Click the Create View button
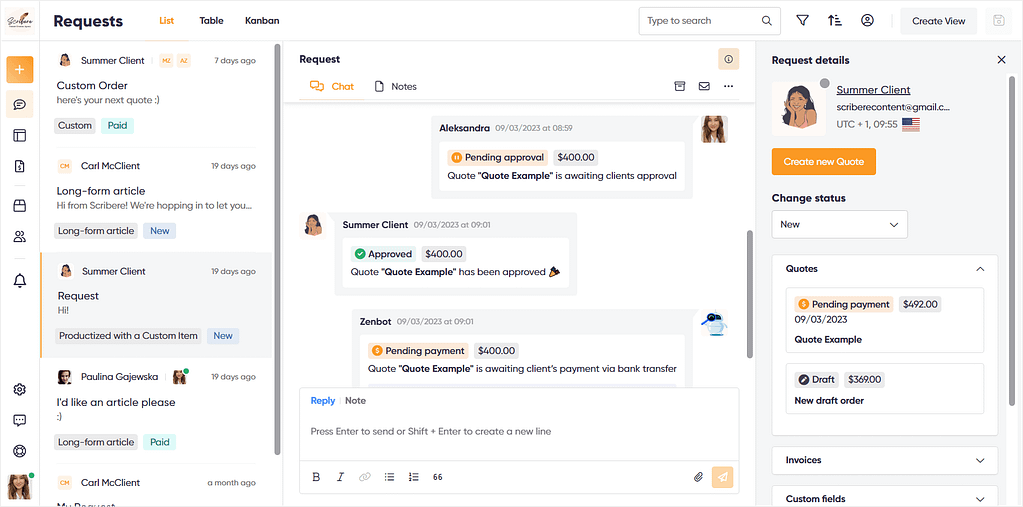Viewport: 1023px width, 507px height. pyautogui.click(x=938, y=21)
